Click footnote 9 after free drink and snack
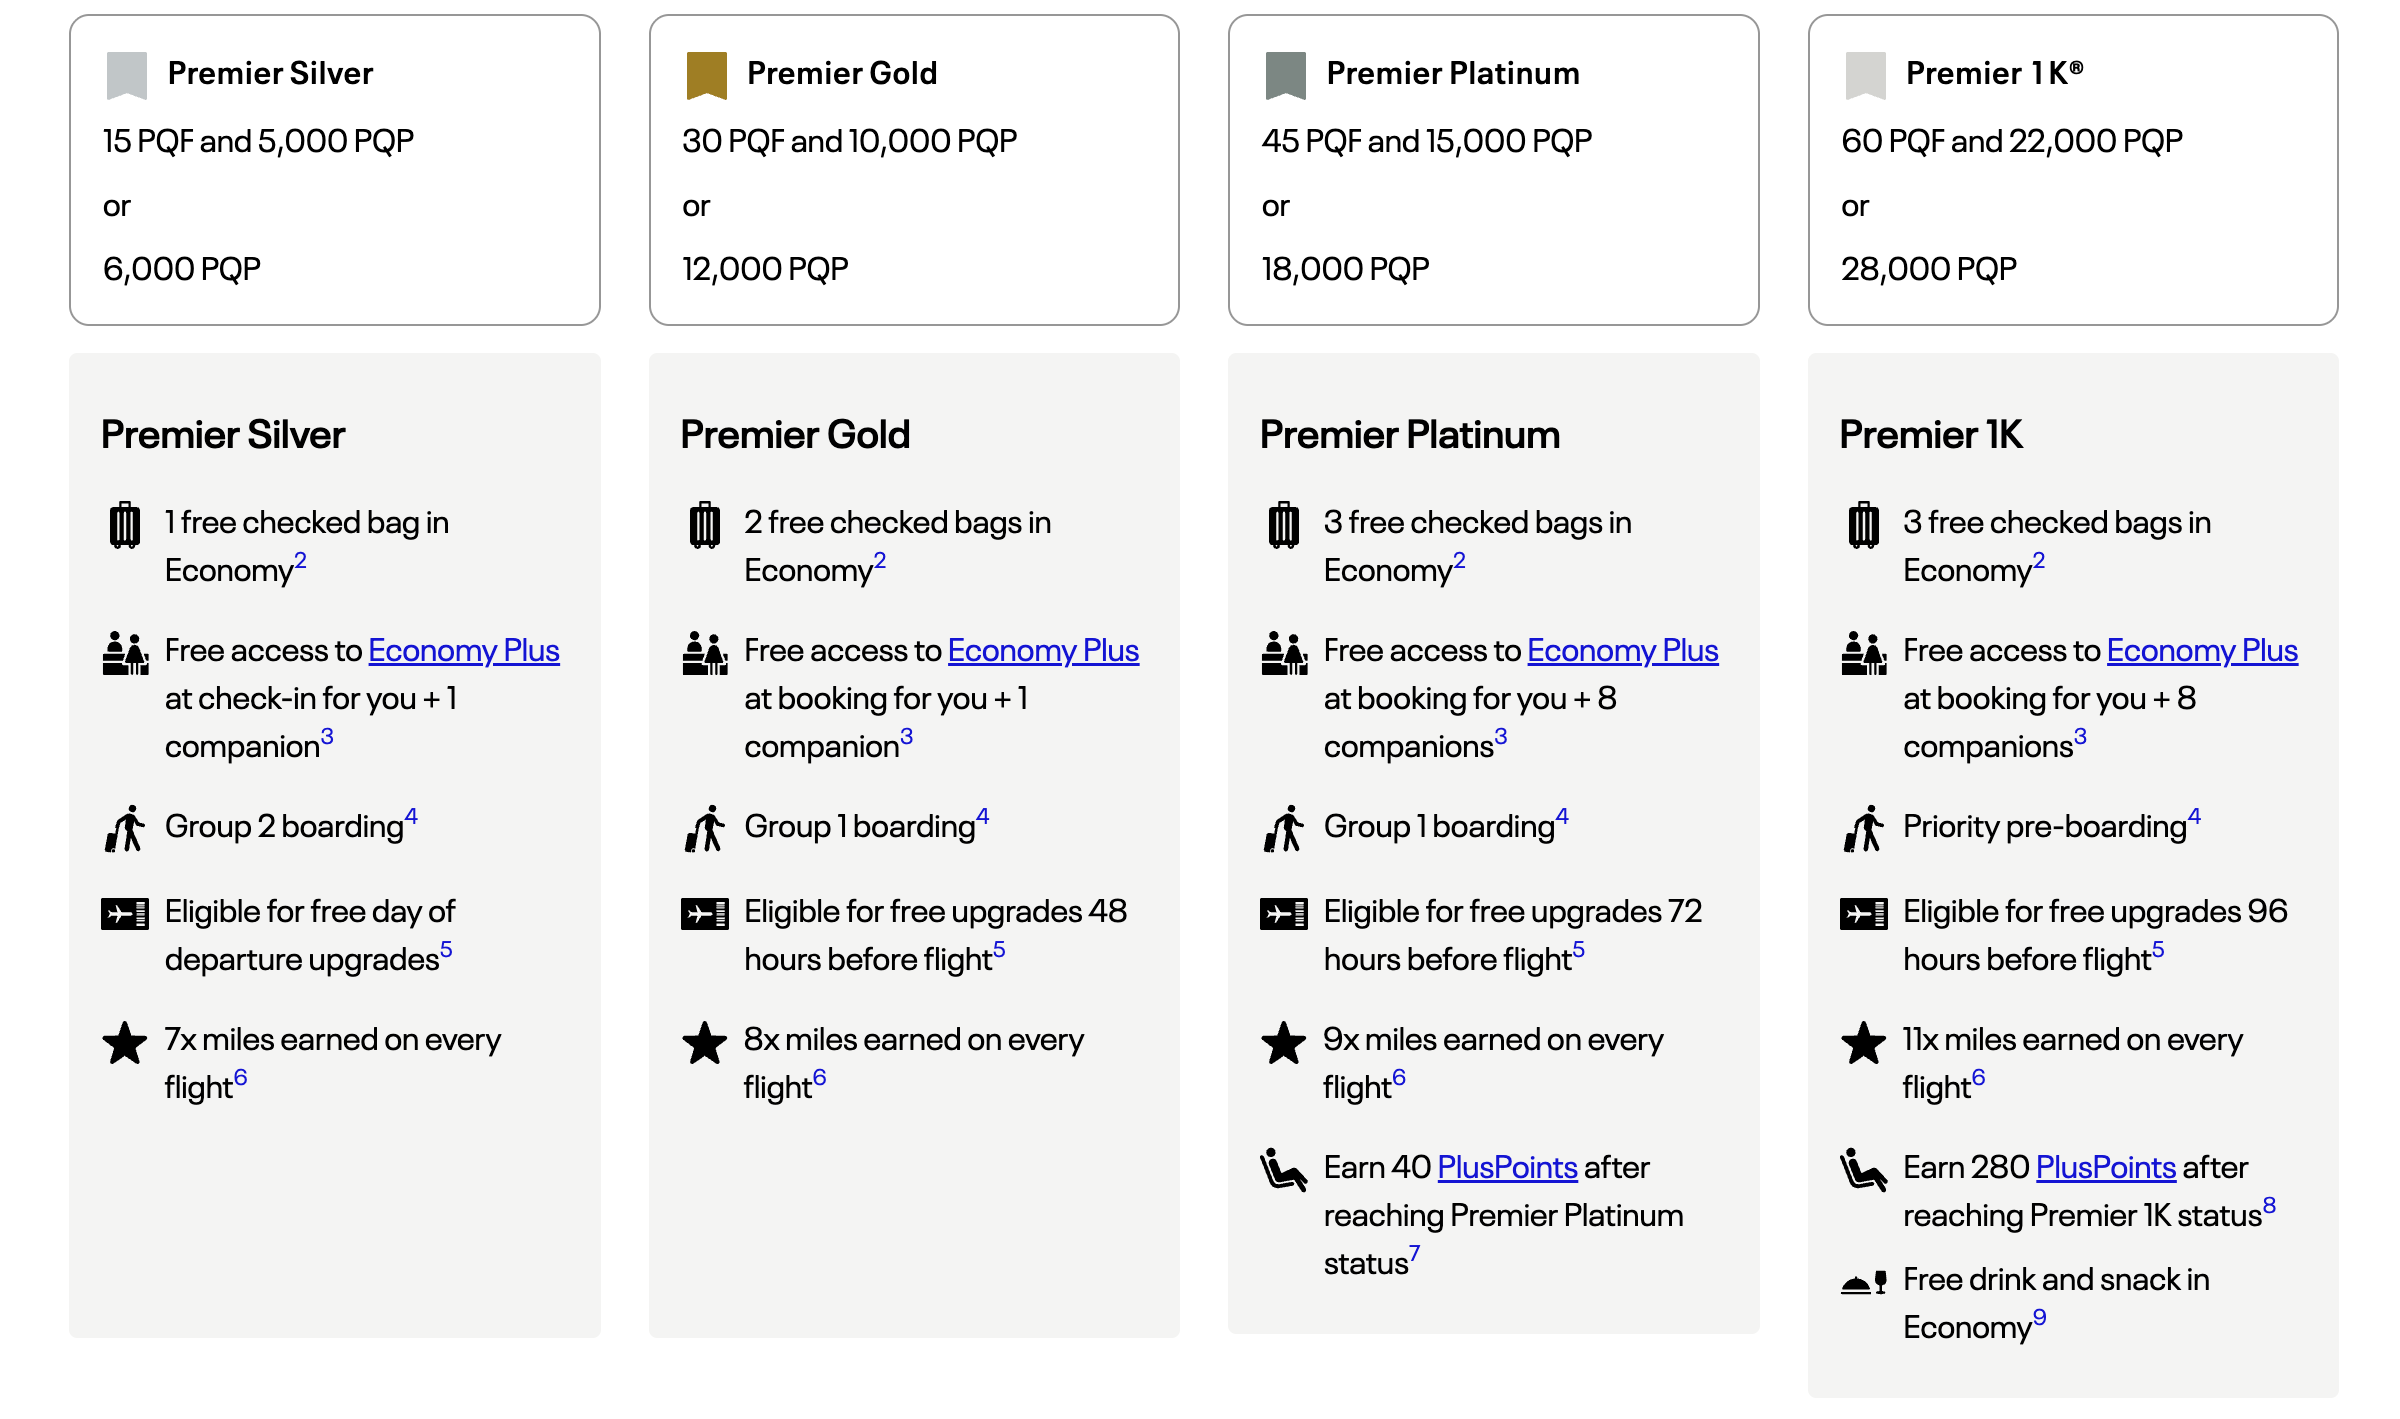The height and width of the screenshot is (1419, 2400). click(2039, 1318)
